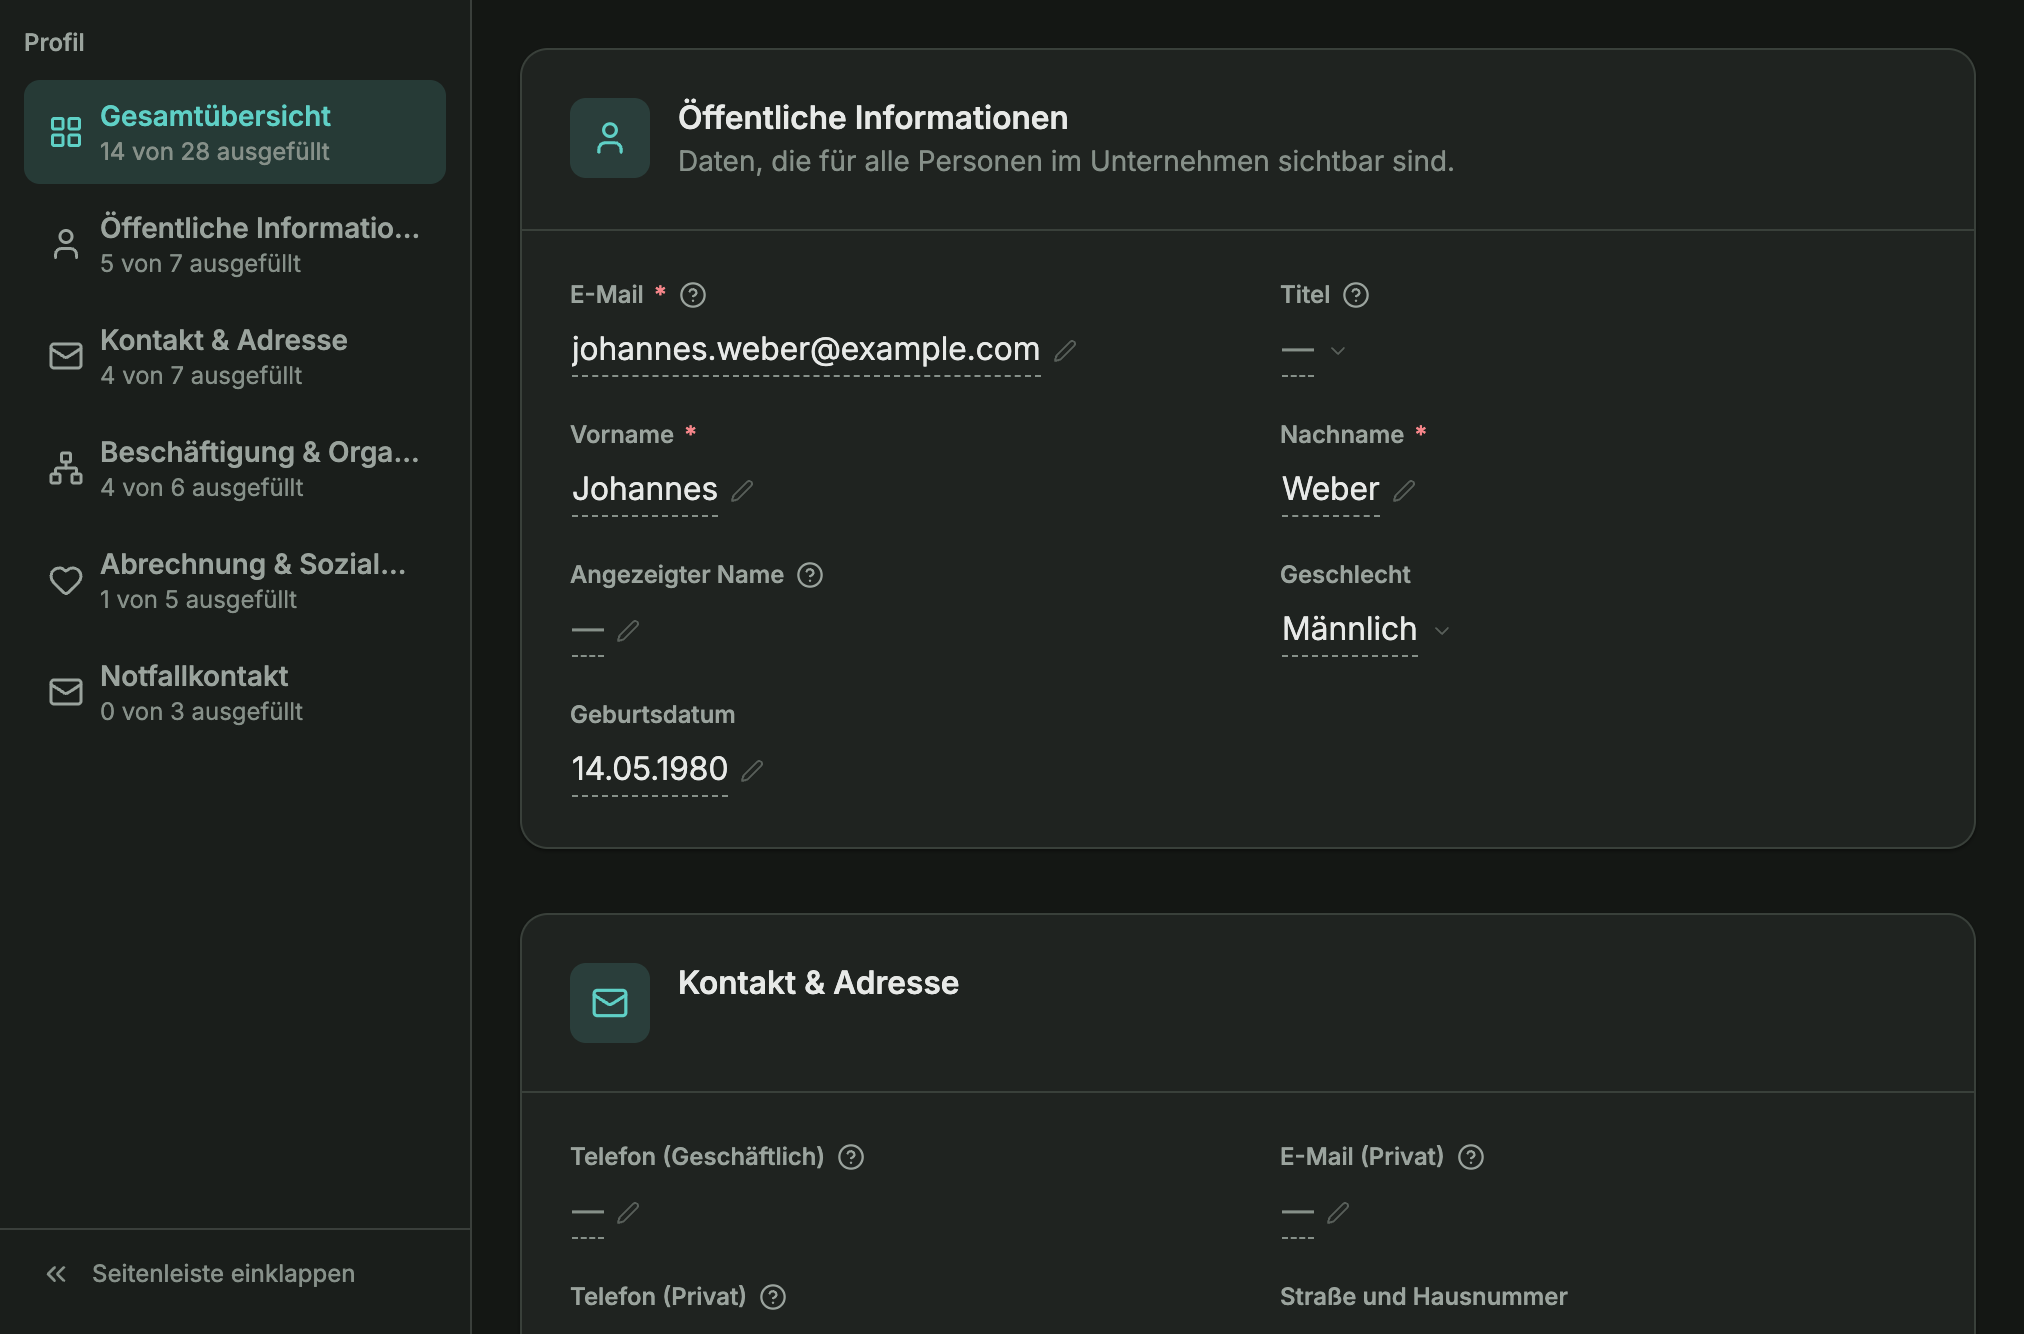Viewport: 2024px width, 1334px height.
Task: Open Gesamtübersicht in the sidebar
Action: tap(235, 132)
